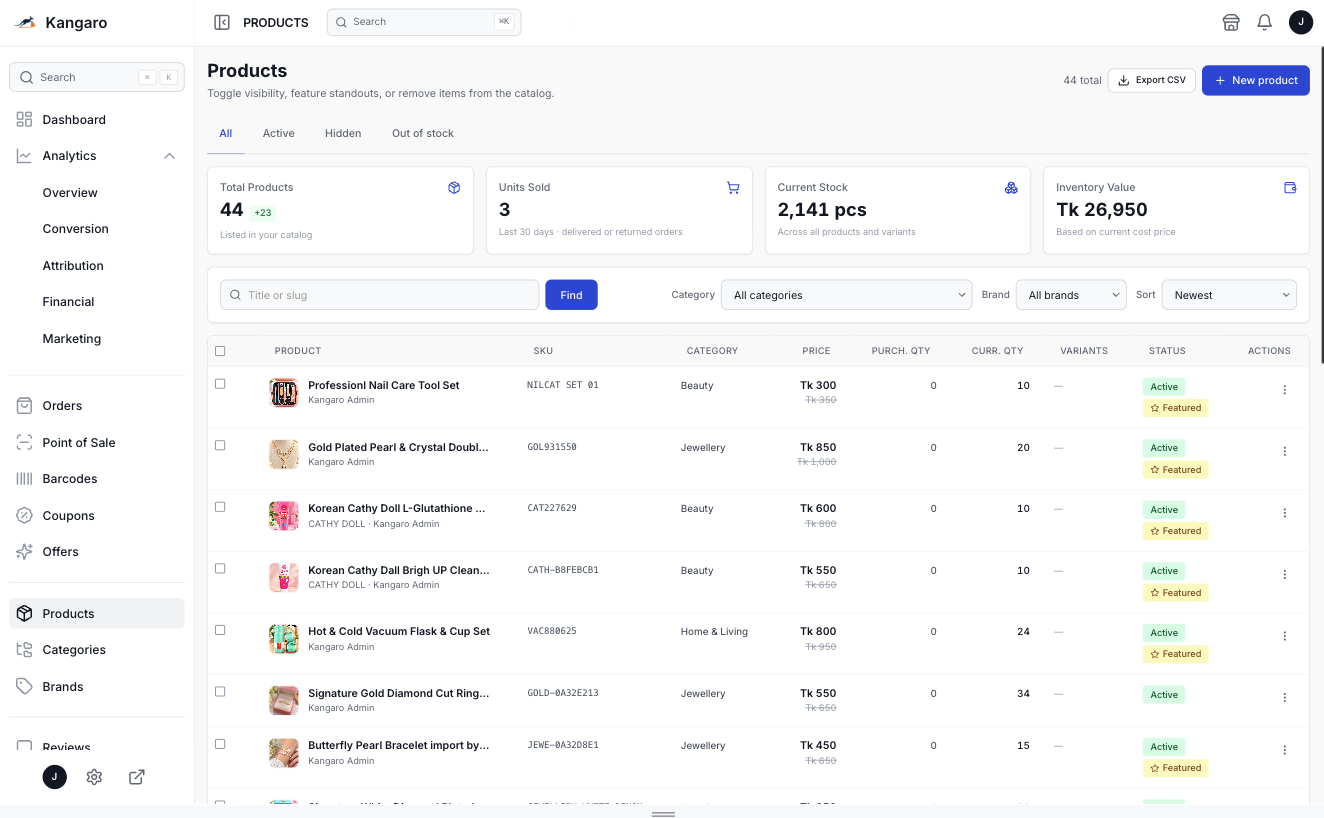Open Analytics Conversion page
This screenshot has width=1324, height=818.
click(x=75, y=229)
